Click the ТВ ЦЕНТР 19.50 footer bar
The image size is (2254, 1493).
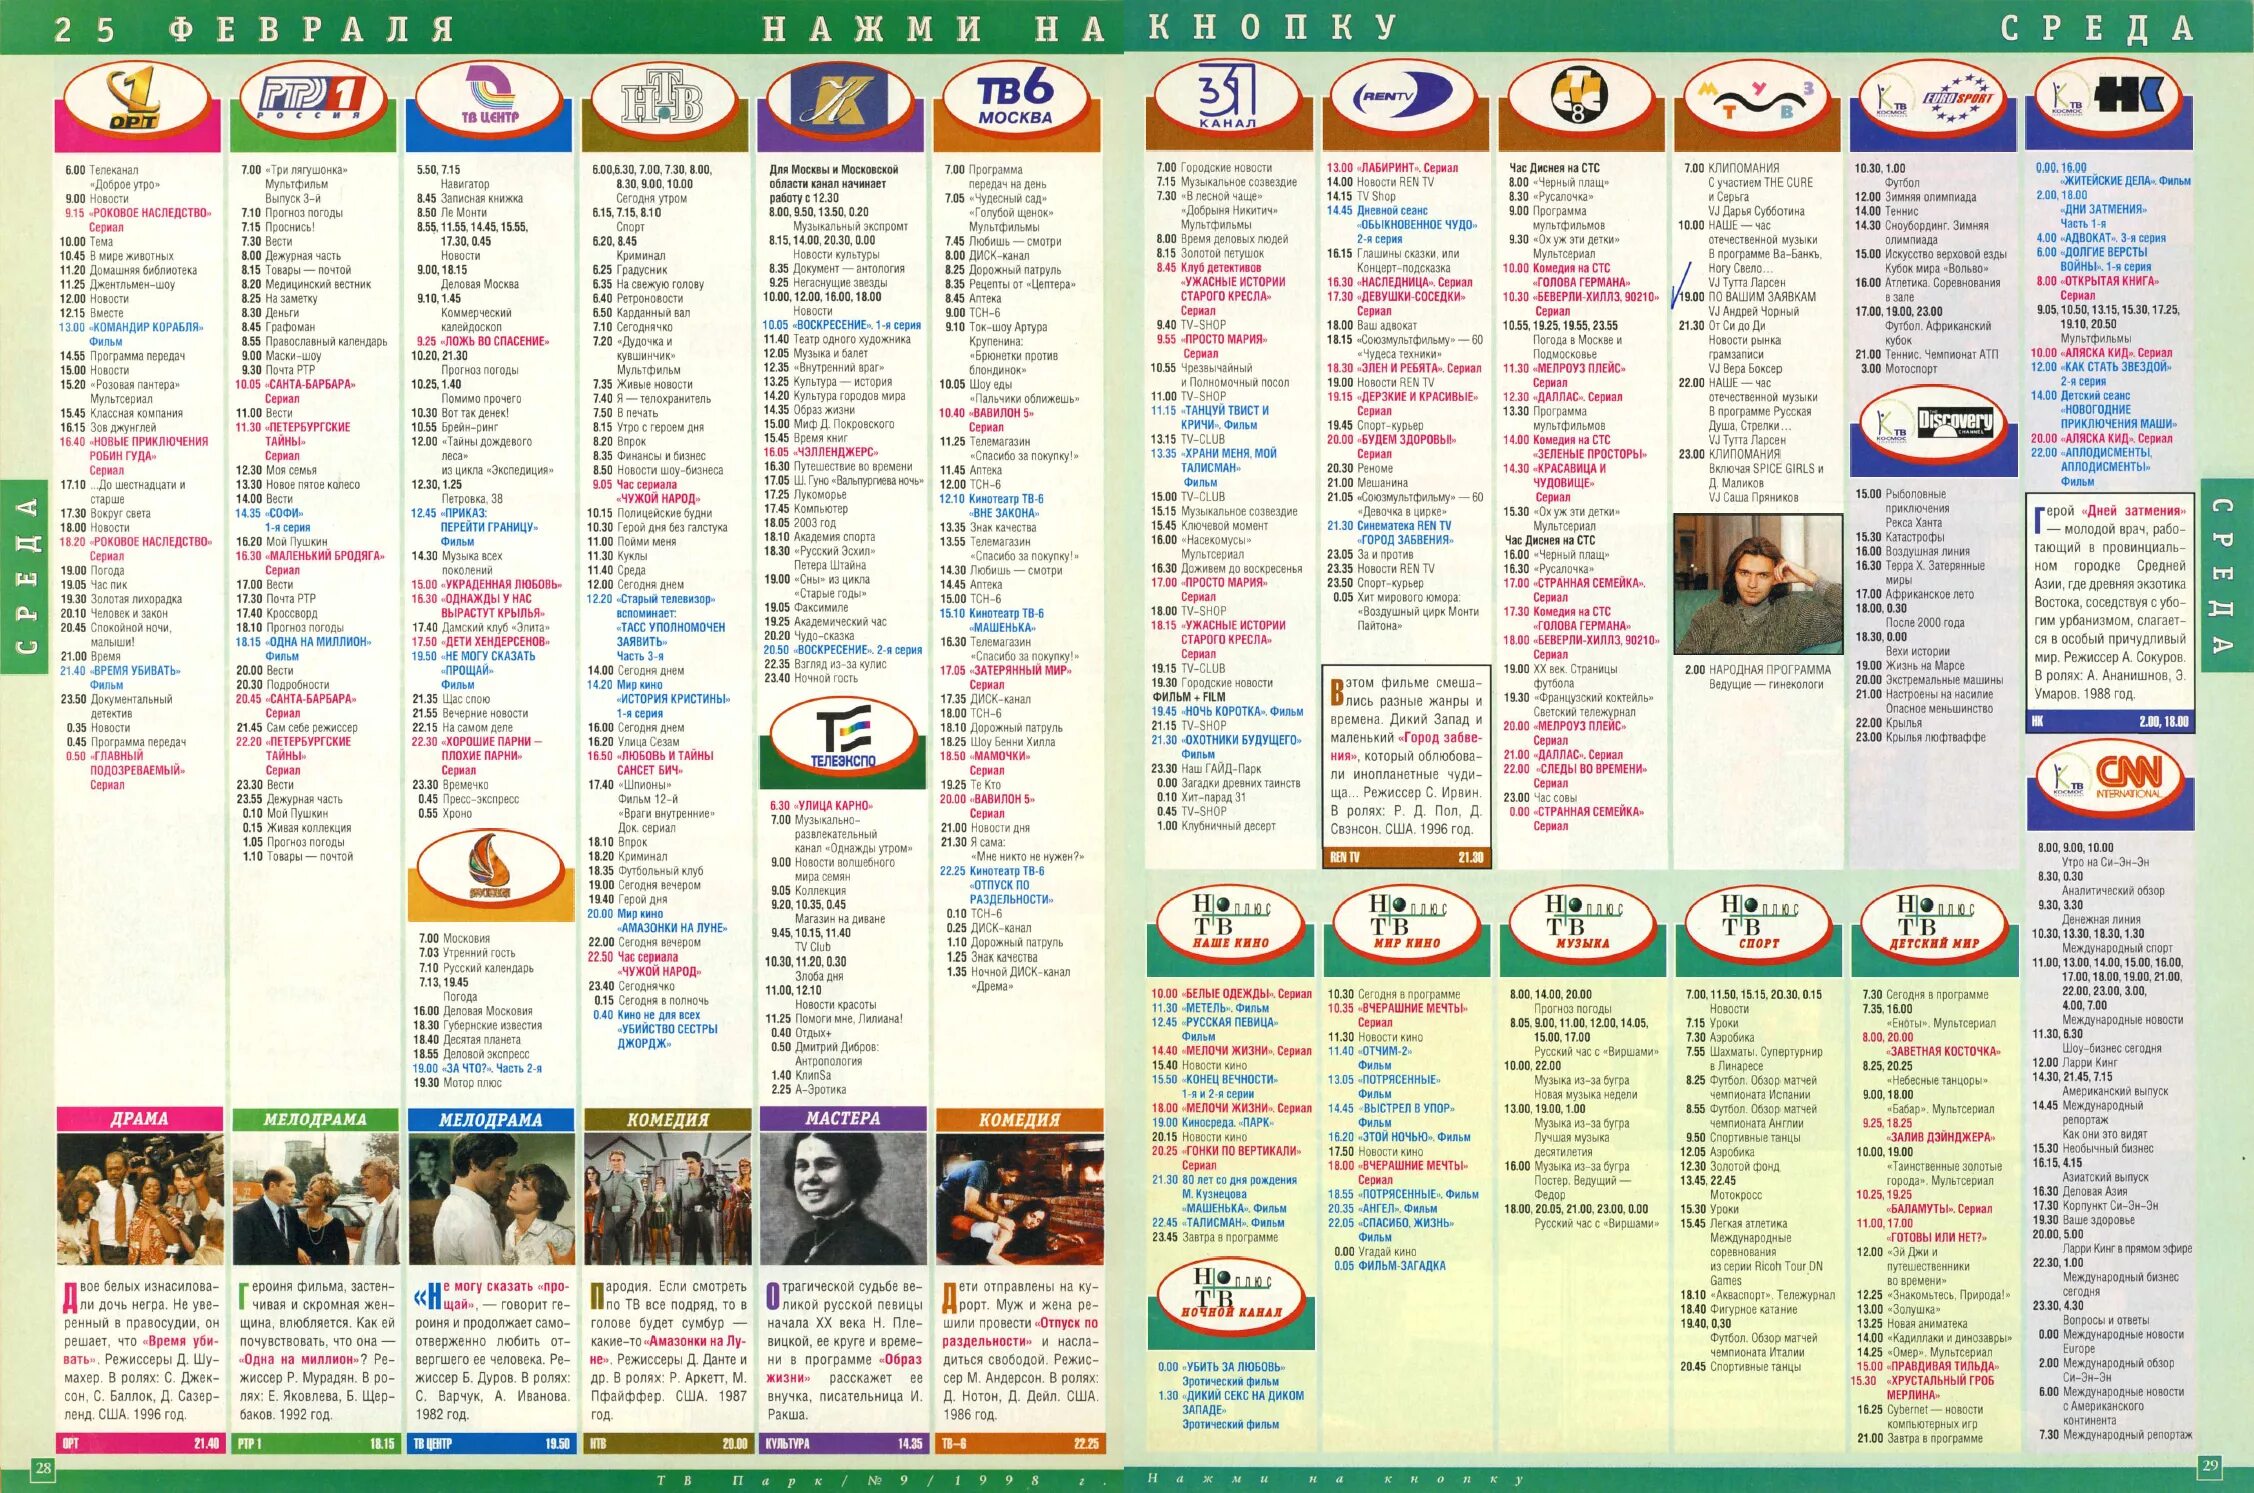(491, 1443)
